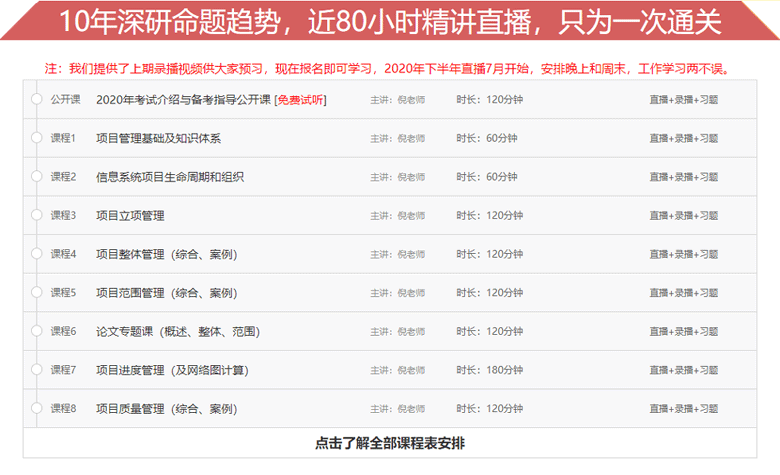Click the circle marker beside 公开课
780x475 pixels.
(36, 99)
